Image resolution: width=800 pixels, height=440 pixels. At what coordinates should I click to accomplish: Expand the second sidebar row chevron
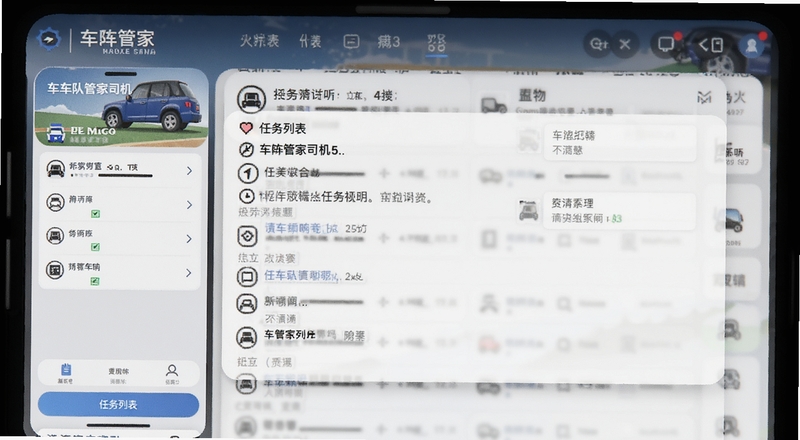coord(189,205)
